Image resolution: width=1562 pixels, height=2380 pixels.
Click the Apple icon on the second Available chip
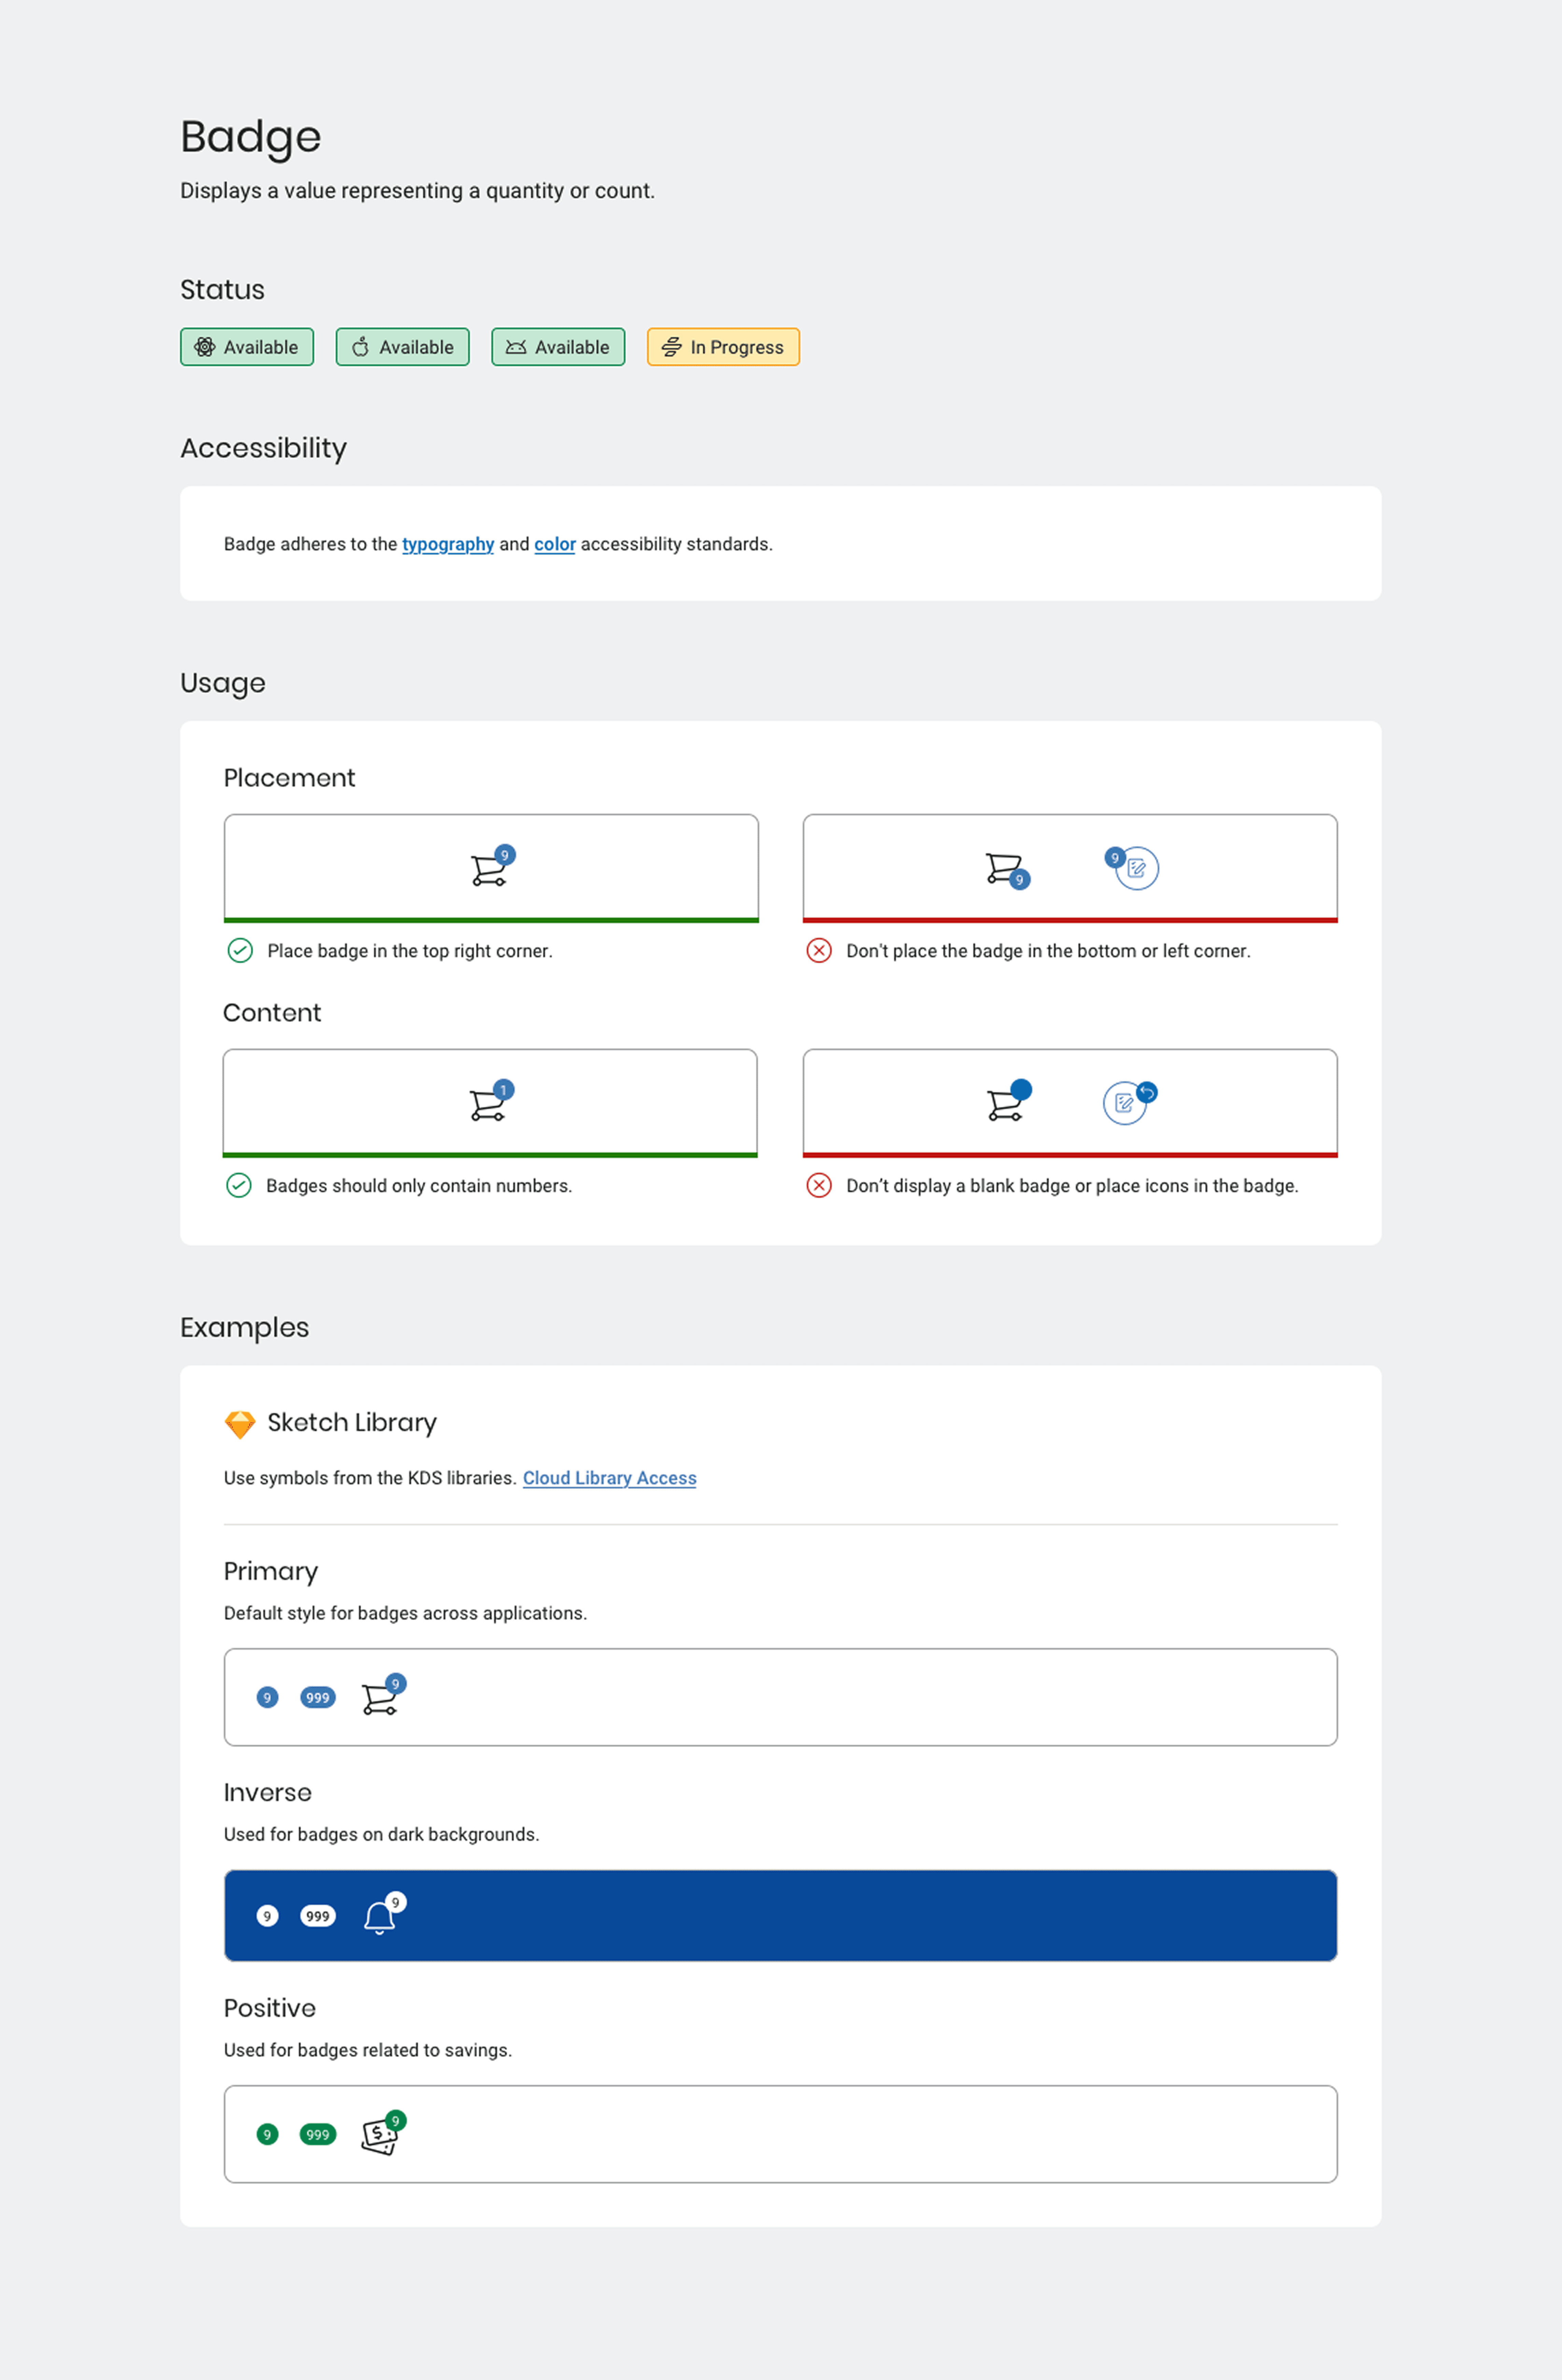(x=360, y=347)
